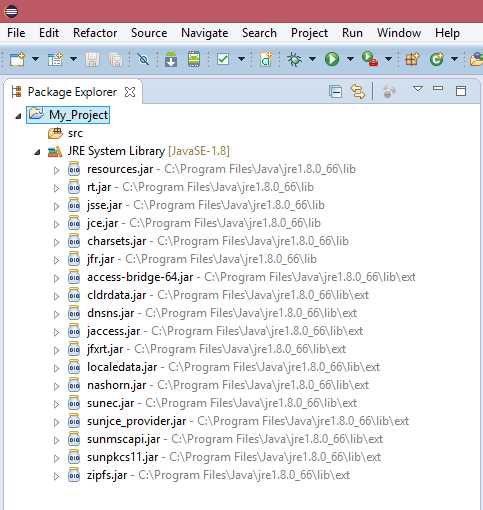Click the Save All toolbar icon
The height and width of the screenshot is (510, 483).
[116, 60]
